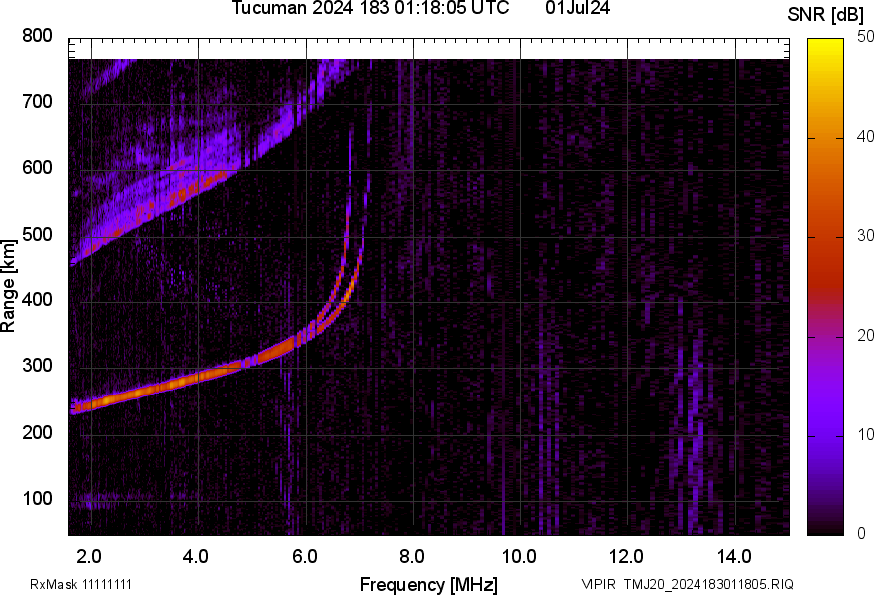Click colorbar tick value 20

(865, 336)
